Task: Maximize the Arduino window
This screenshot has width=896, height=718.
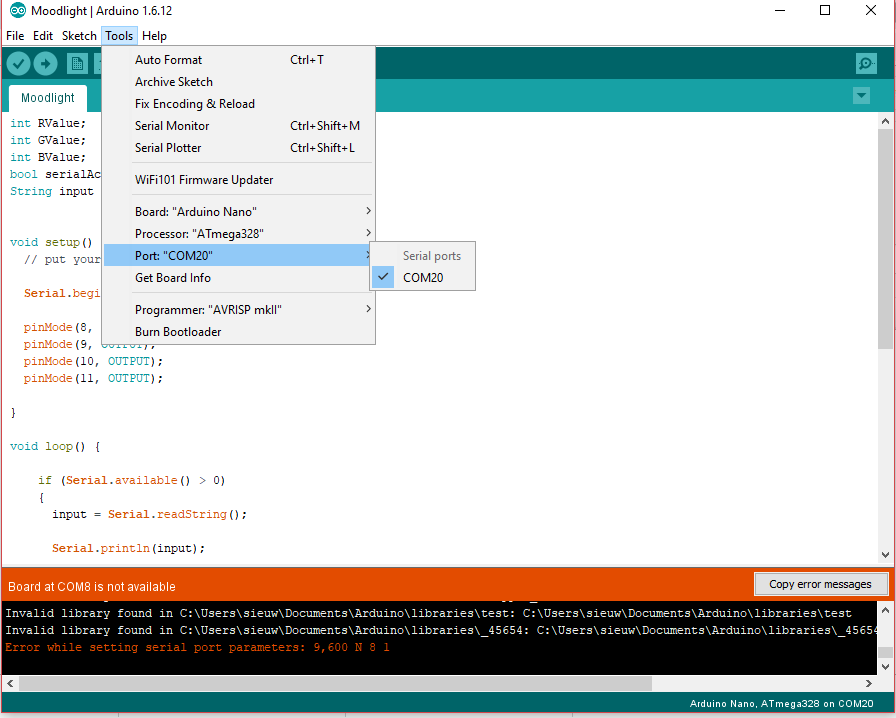Action: (825, 10)
